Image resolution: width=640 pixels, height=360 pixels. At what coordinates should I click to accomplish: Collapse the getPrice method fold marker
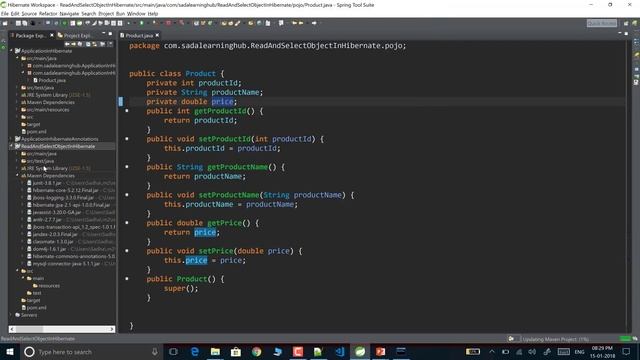tap(127, 222)
